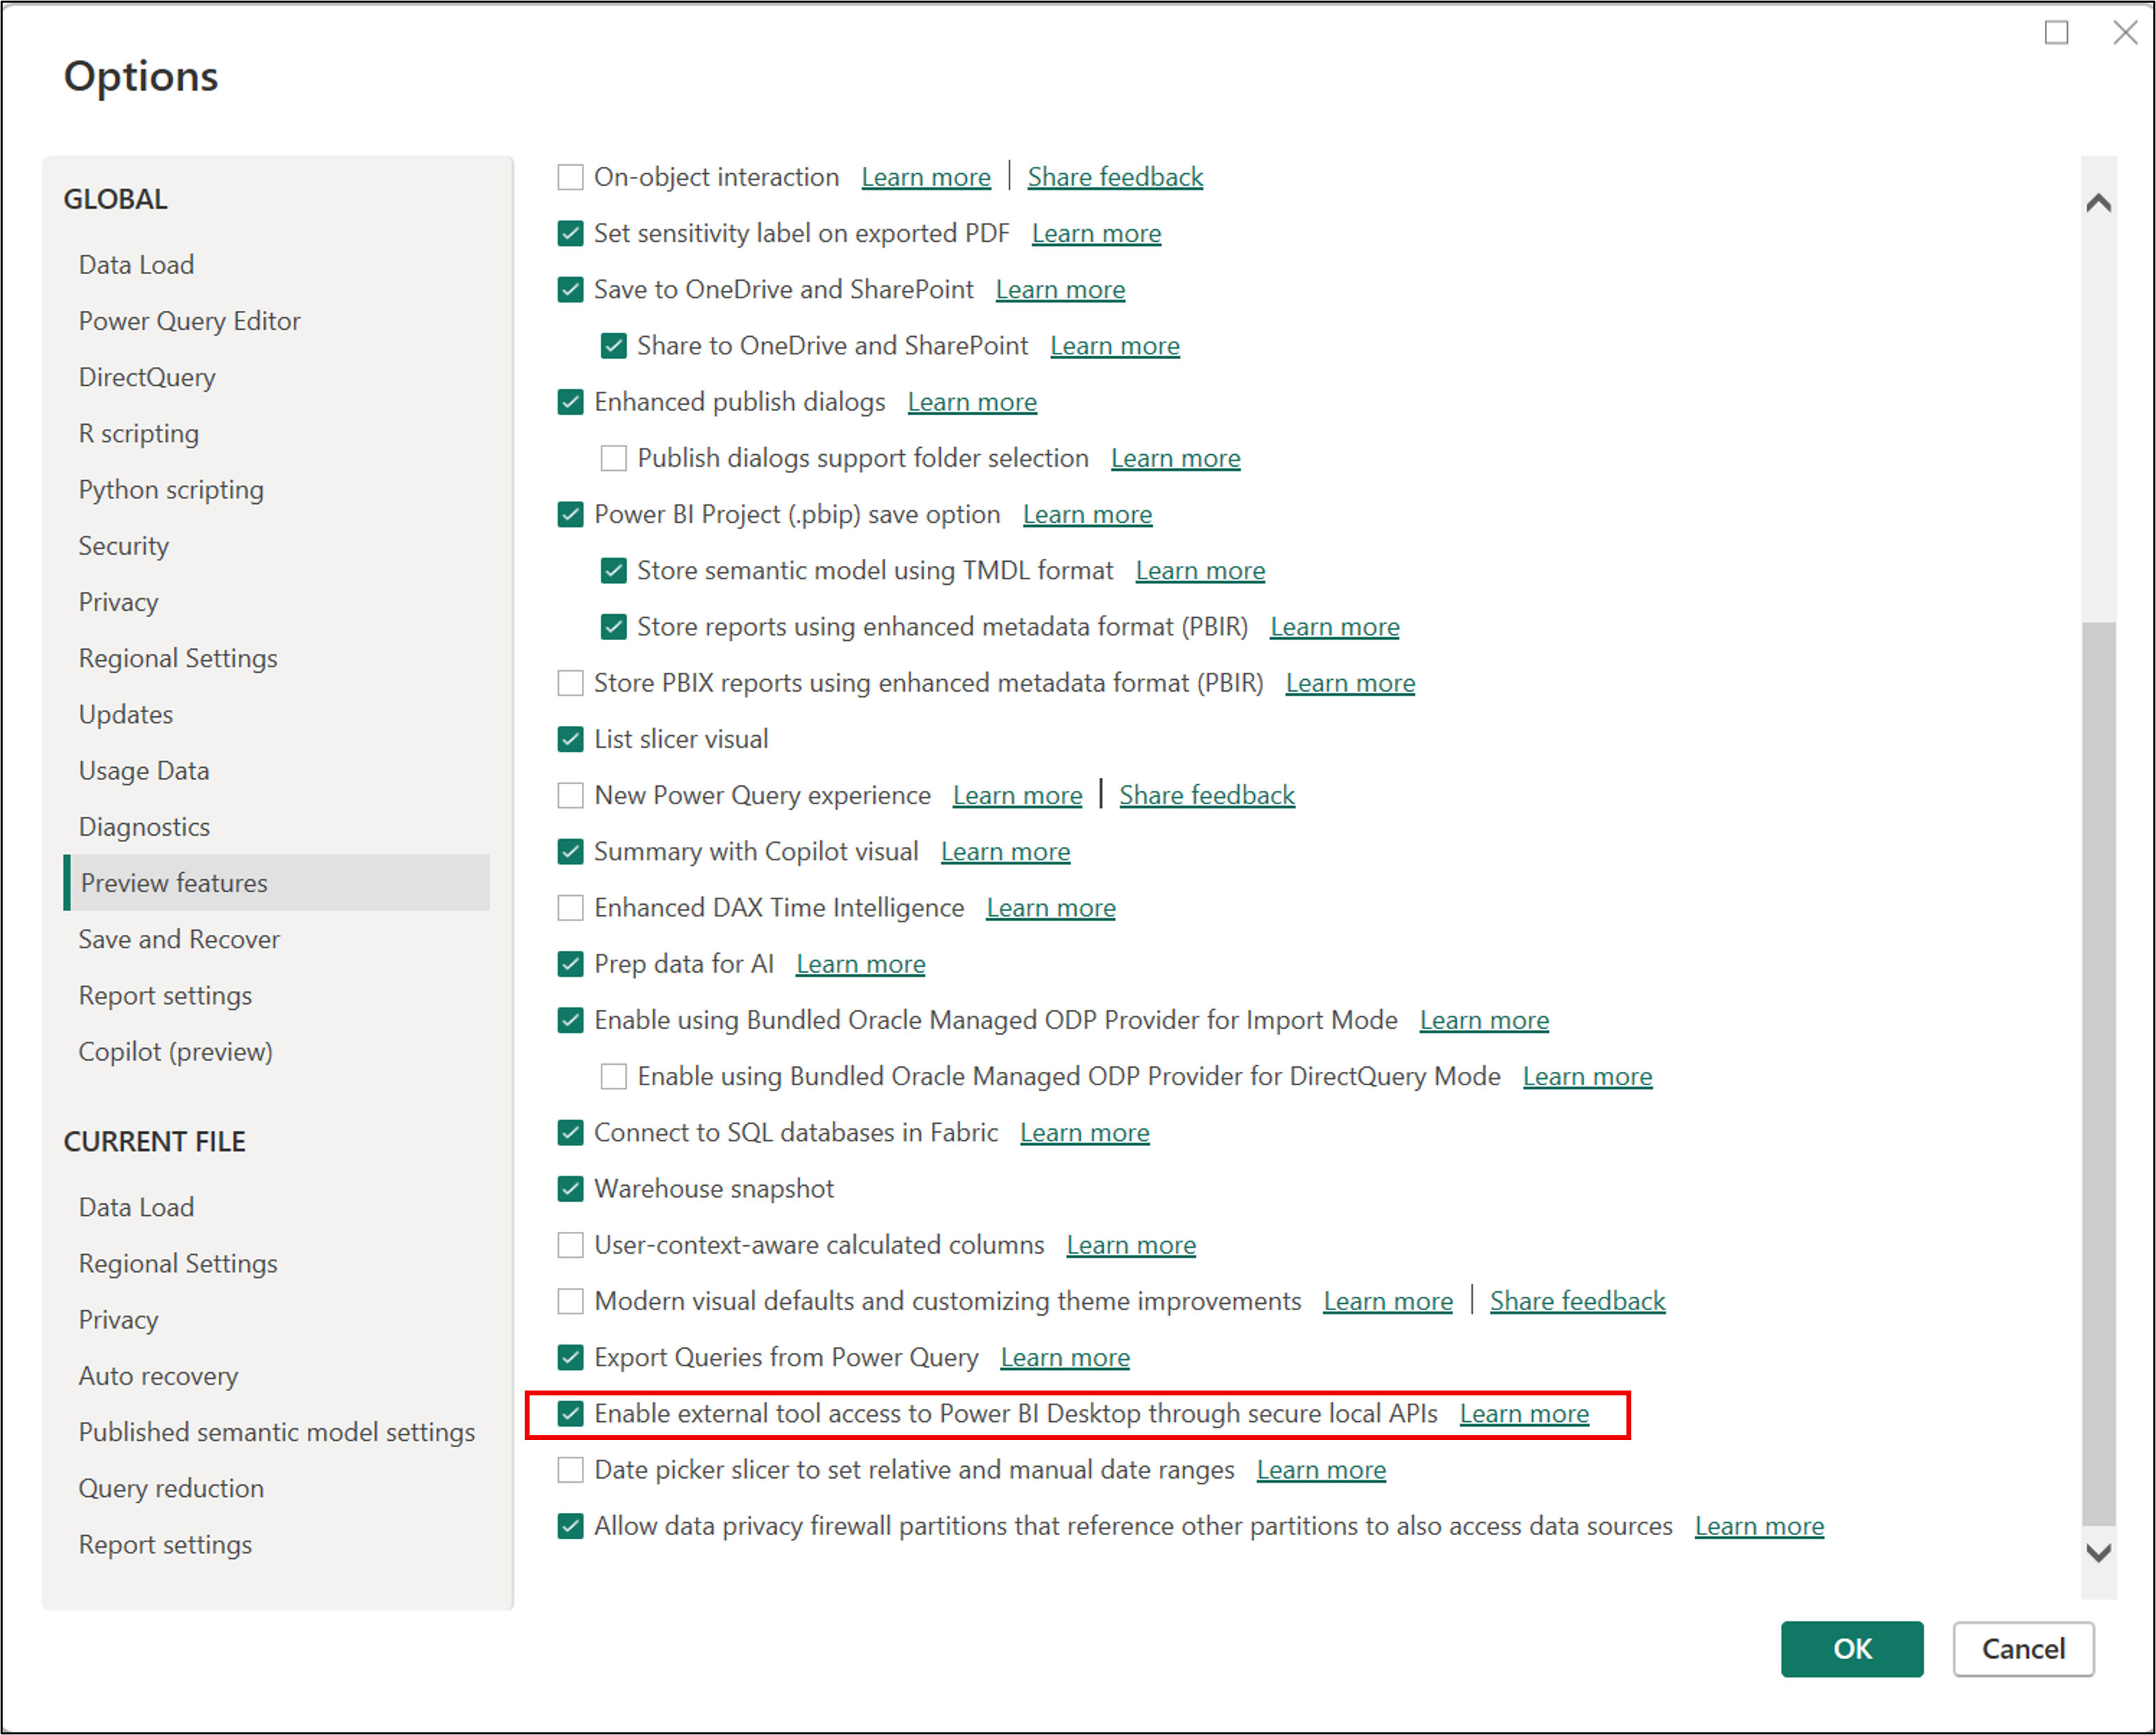
Task: Uncheck Set sensitivity label on exported PDF
Action: tap(570, 233)
